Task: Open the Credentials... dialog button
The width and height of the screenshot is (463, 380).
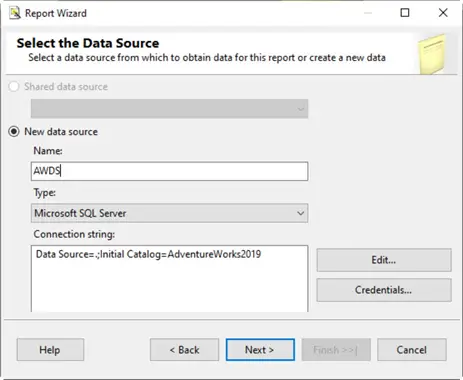Action: coord(384,290)
